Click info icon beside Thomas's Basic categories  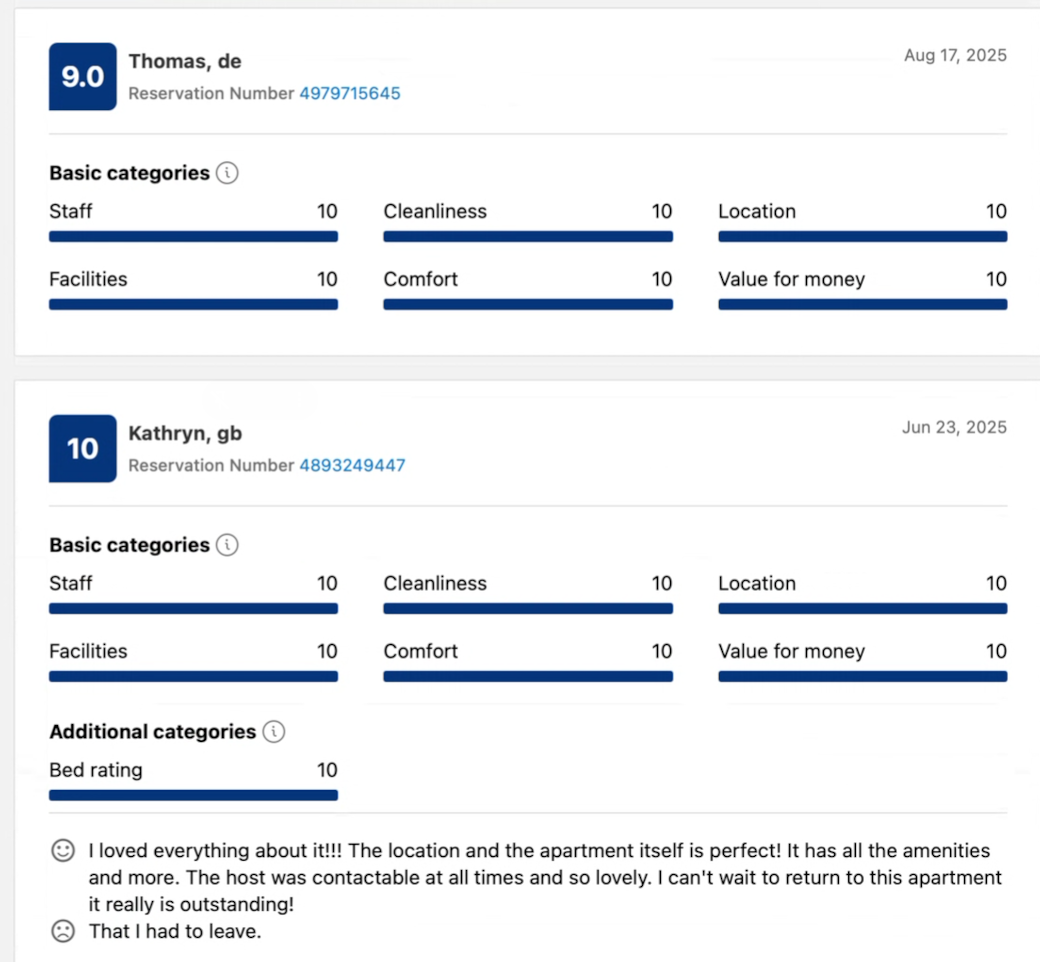228,173
